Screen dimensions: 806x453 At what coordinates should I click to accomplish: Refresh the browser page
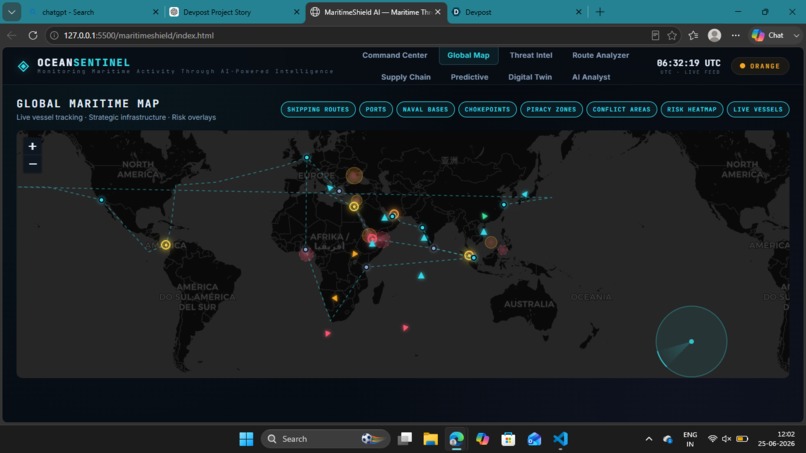click(x=33, y=35)
